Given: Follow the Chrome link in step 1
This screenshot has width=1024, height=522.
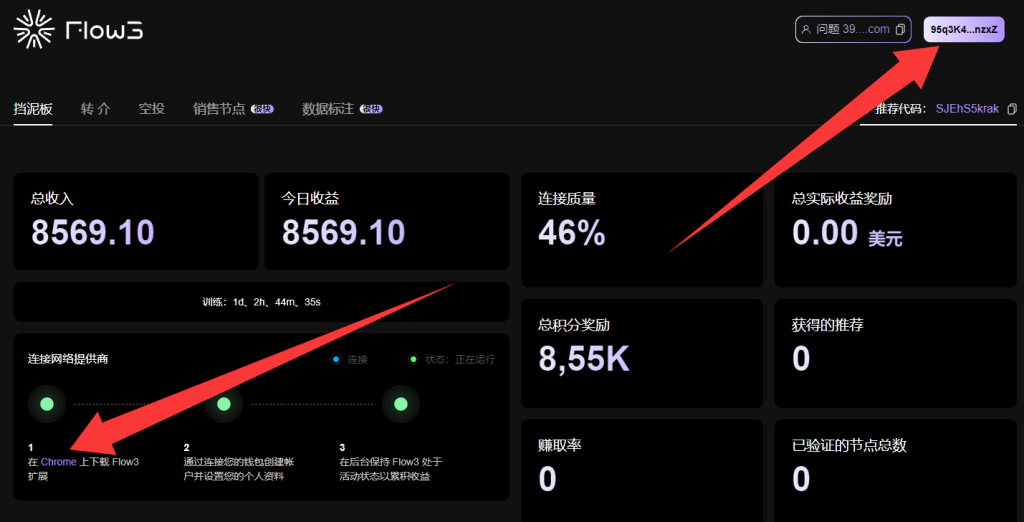Looking at the screenshot, I should tap(58, 462).
